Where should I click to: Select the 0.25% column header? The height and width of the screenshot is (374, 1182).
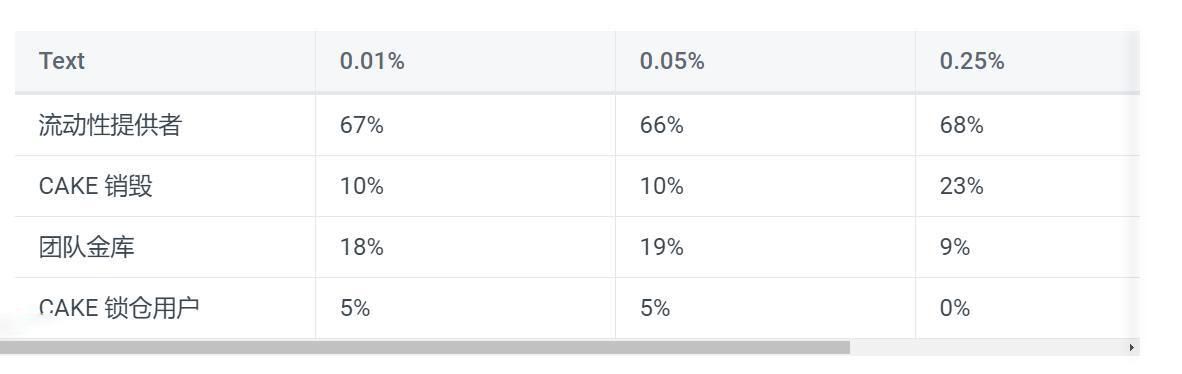point(972,61)
